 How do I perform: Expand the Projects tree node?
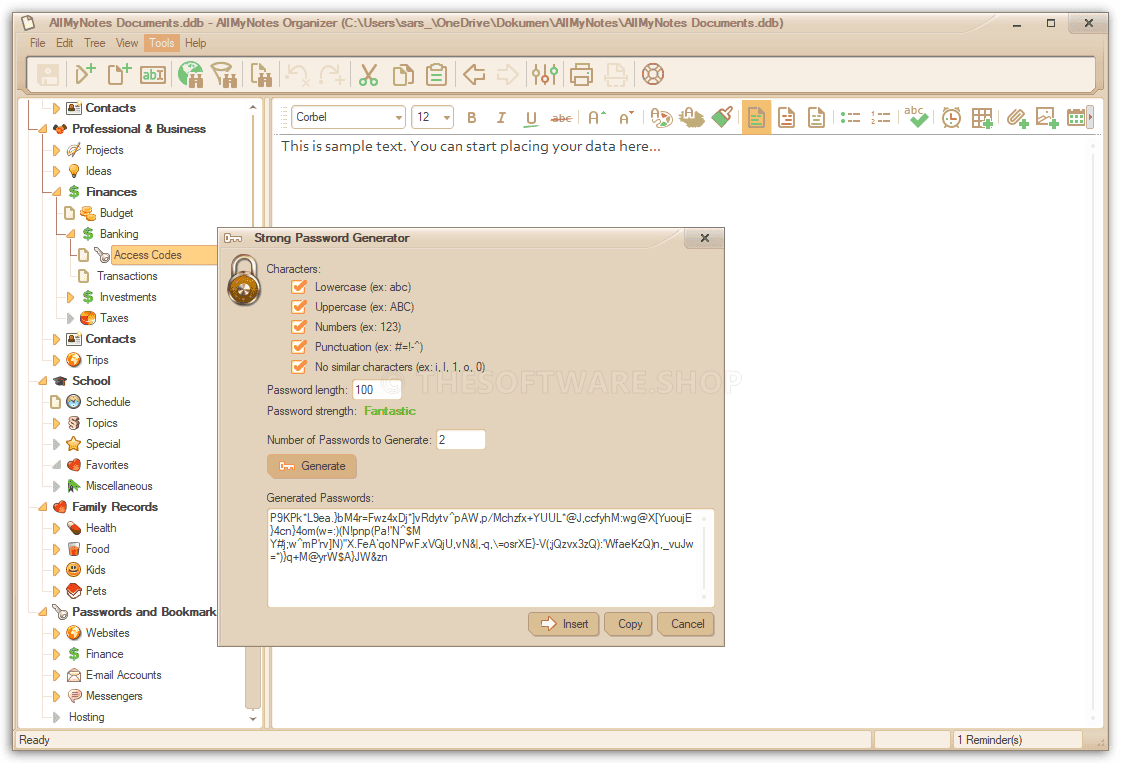click(x=56, y=150)
